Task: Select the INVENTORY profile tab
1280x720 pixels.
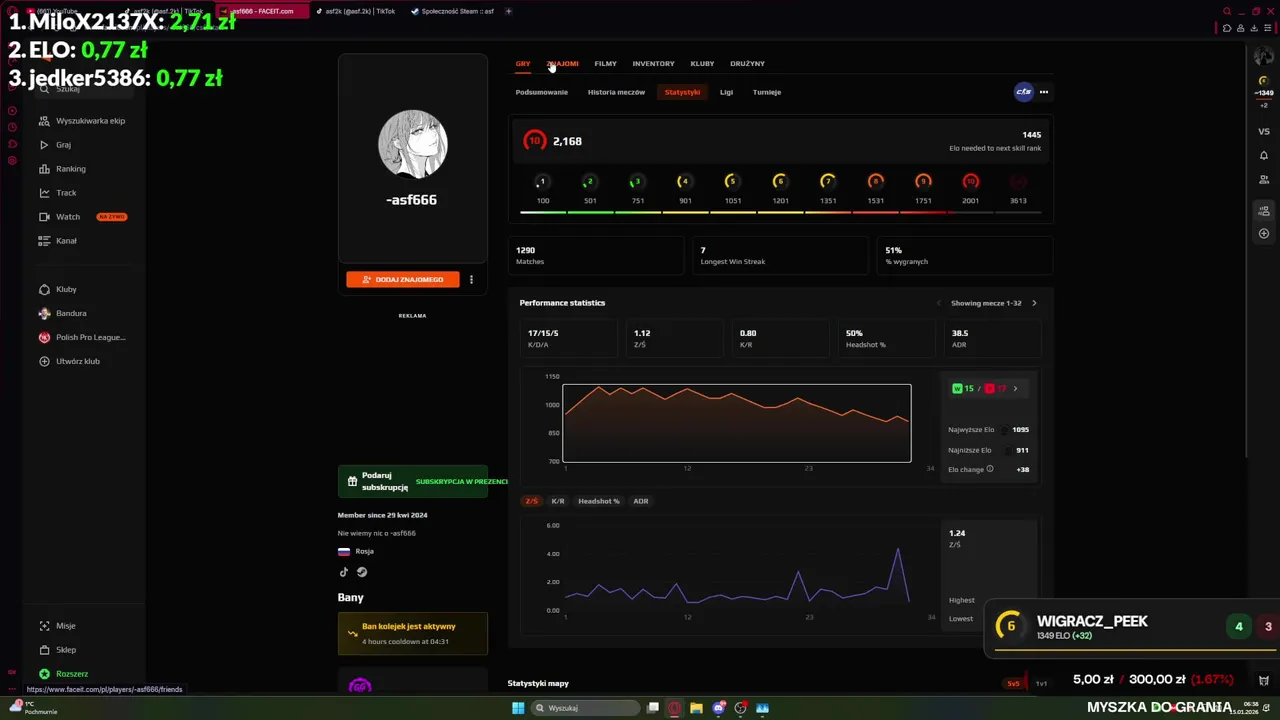Action: (x=653, y=63)
